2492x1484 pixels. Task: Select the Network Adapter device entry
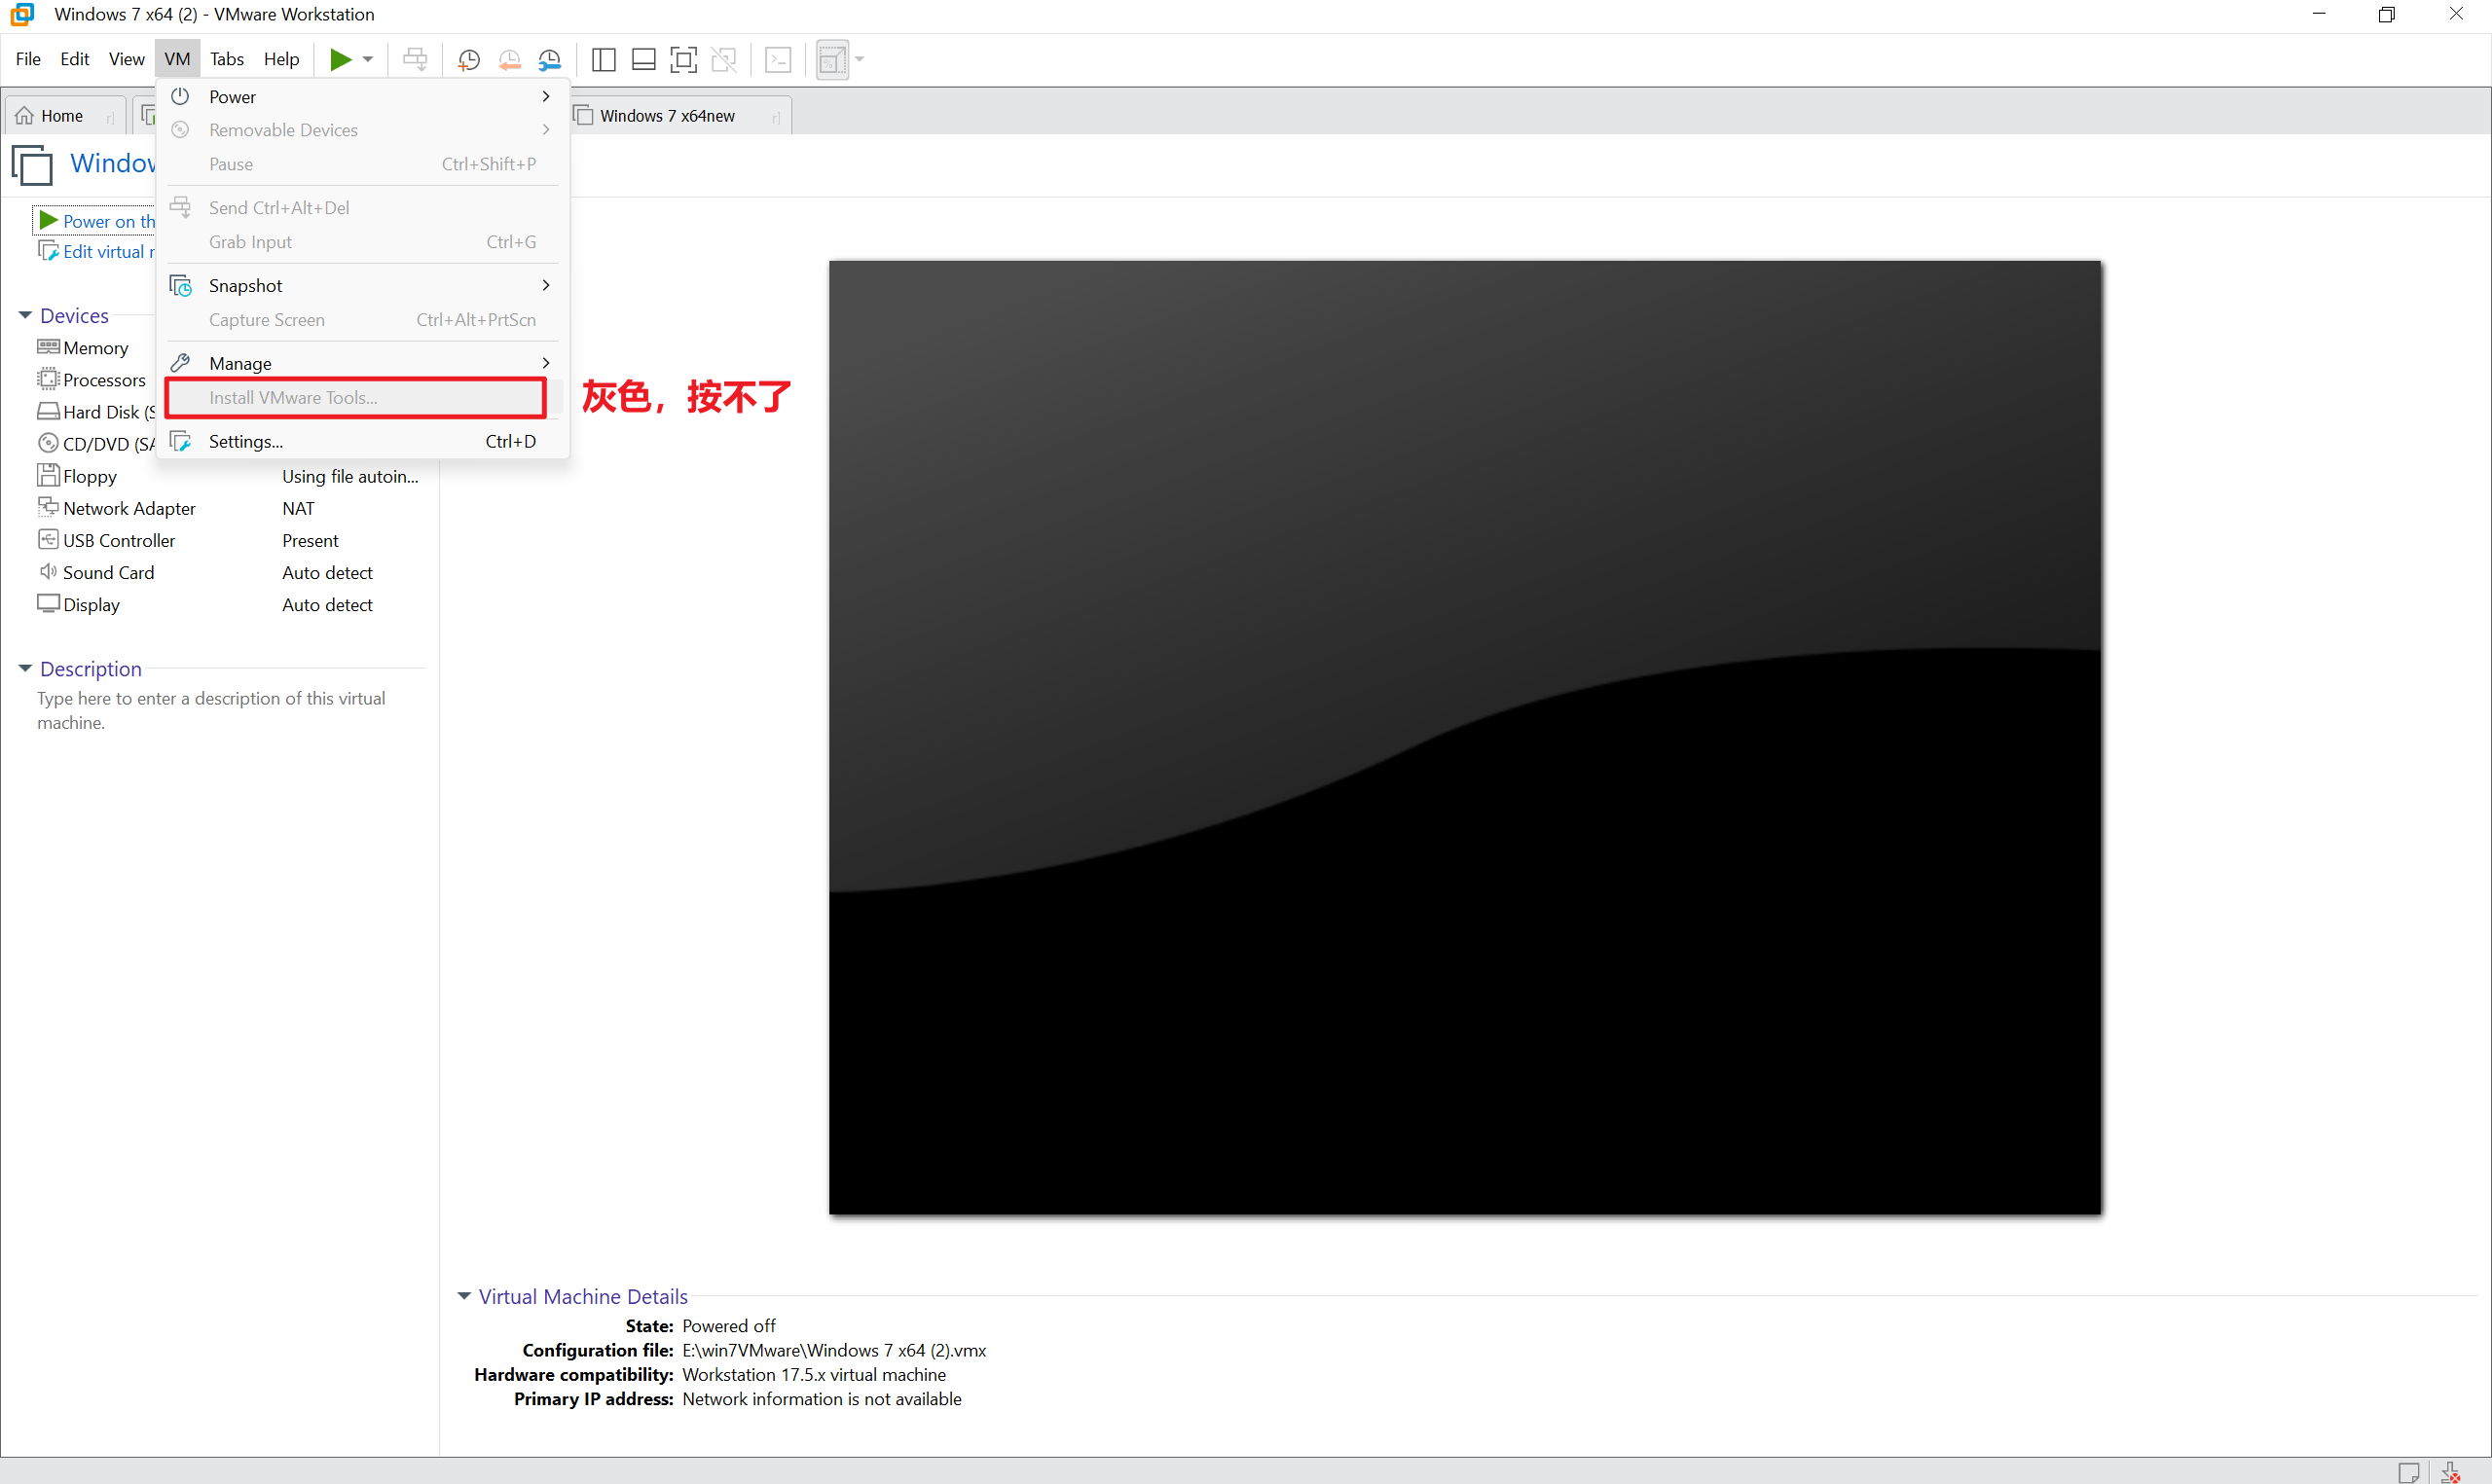[128, 507]
